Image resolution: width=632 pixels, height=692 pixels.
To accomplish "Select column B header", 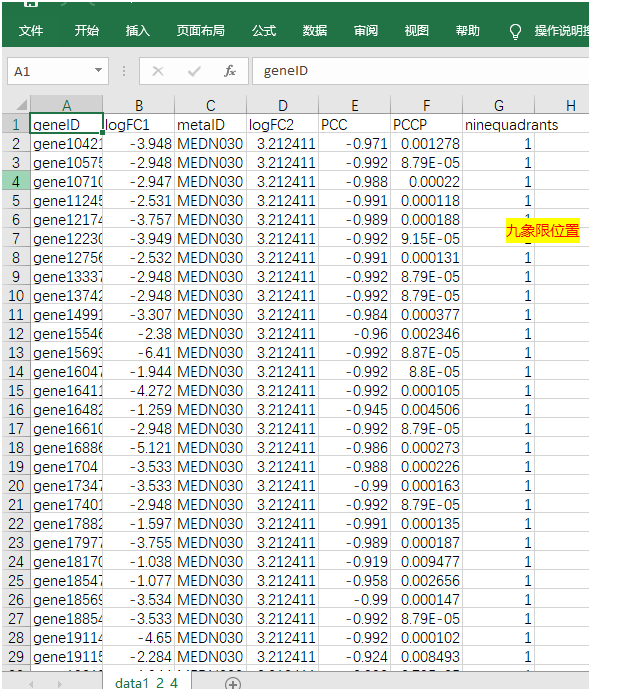I will pos(139,105).
